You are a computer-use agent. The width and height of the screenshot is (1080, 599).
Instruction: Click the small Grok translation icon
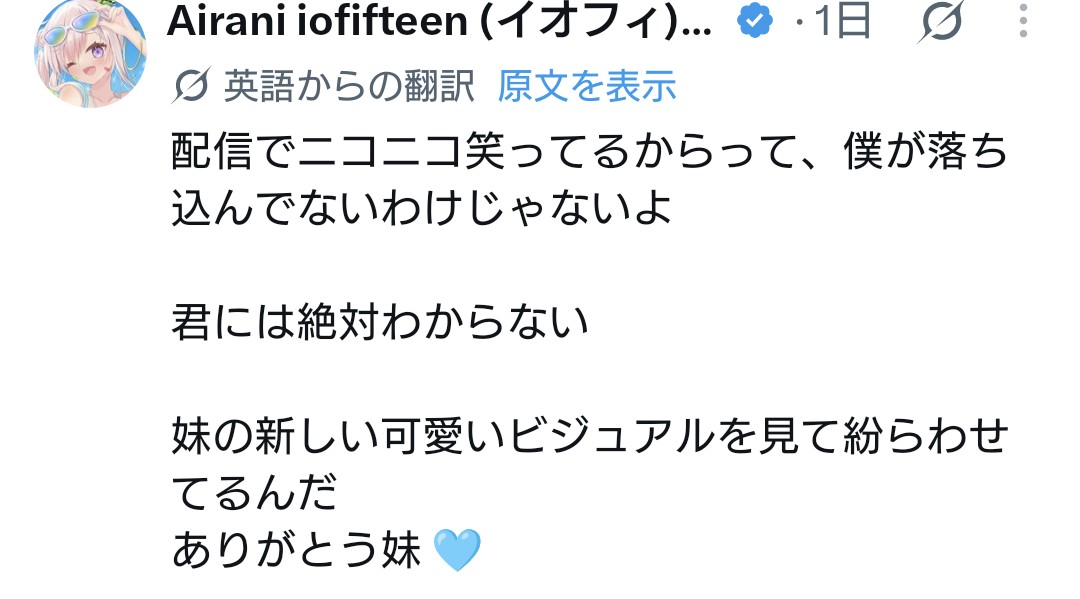coord(190,87)
